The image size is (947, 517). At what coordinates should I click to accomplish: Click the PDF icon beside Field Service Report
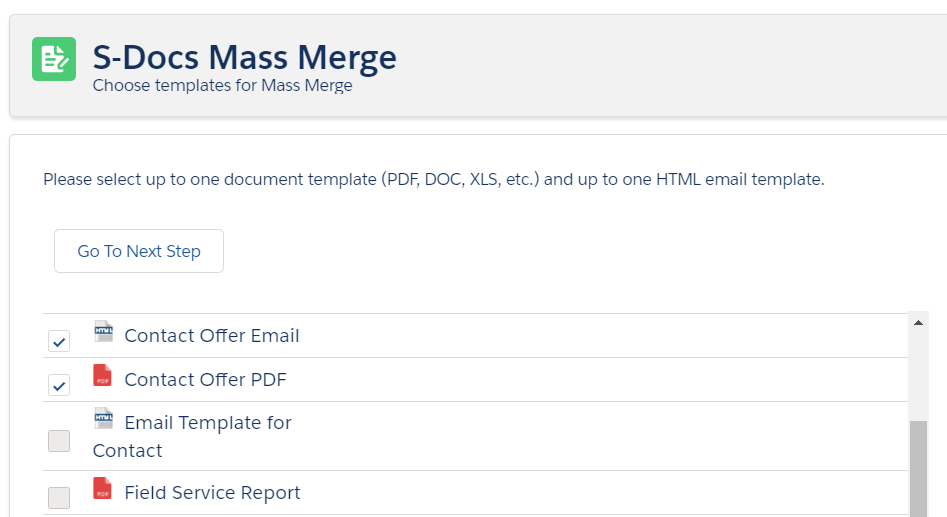point(103,488)
